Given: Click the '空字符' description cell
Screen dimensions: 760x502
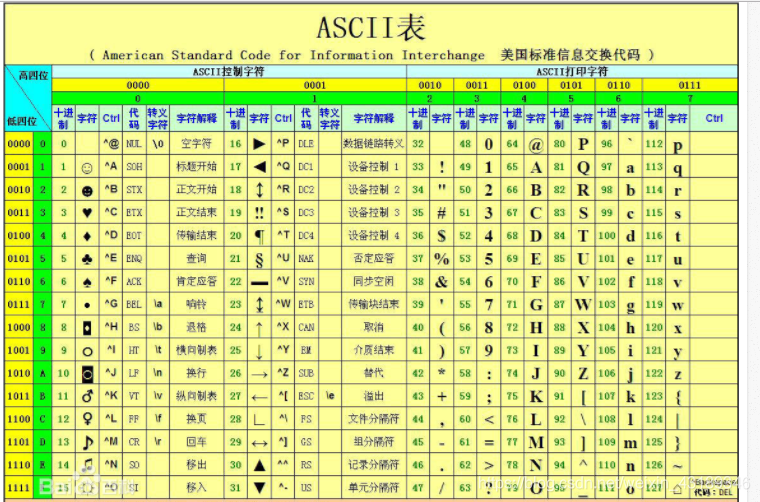Looking at the screenshot, I should tap(196, 144).
